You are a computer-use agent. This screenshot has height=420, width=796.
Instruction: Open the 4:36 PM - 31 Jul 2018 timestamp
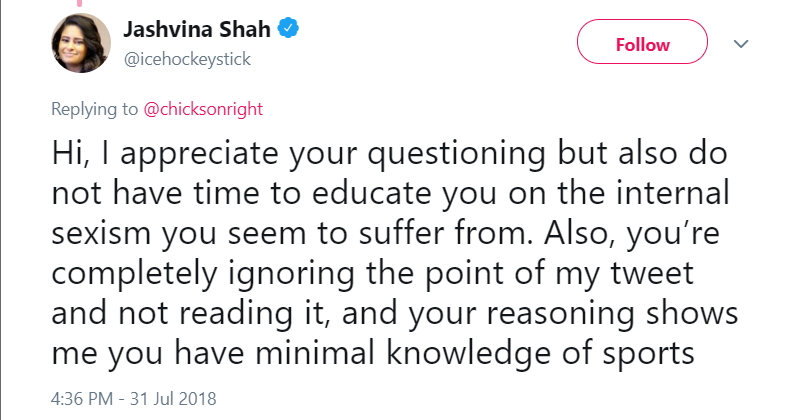(134, 399)
